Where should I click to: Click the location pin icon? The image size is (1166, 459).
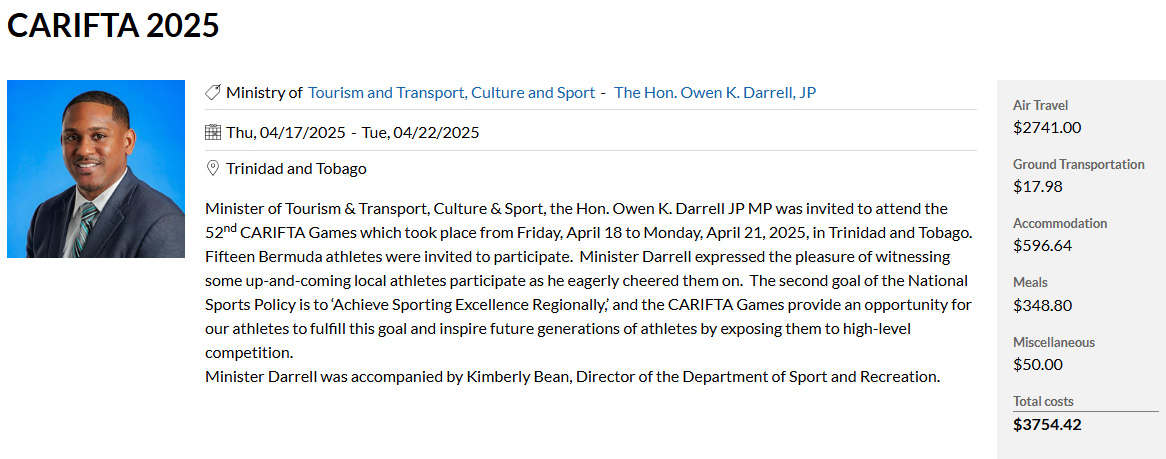click(212, 168)
